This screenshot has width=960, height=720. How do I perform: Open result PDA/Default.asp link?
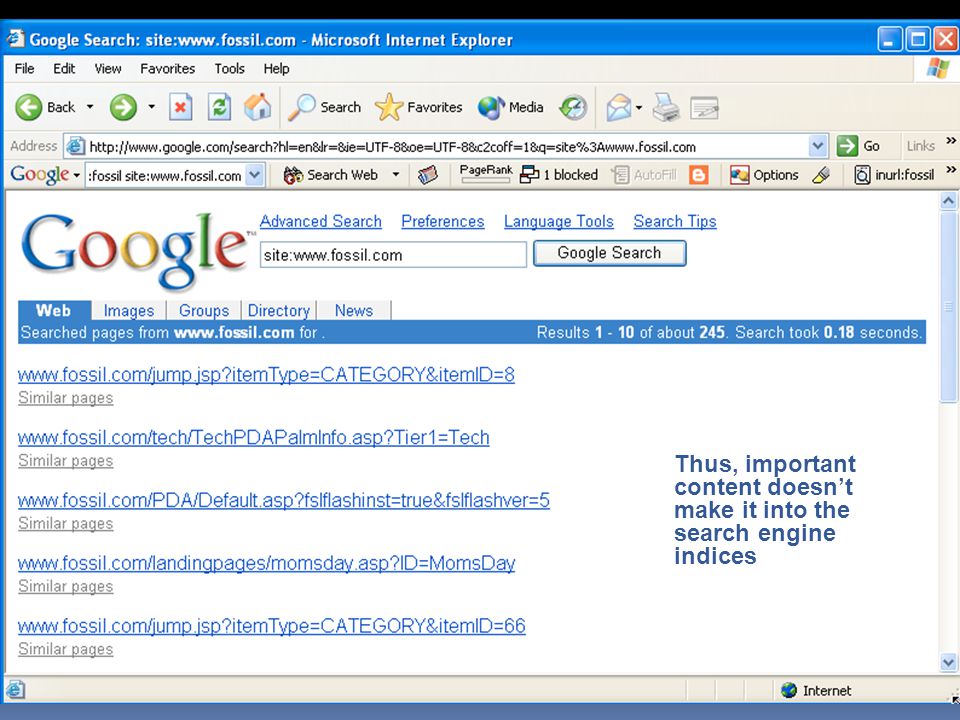click(283, 501)
